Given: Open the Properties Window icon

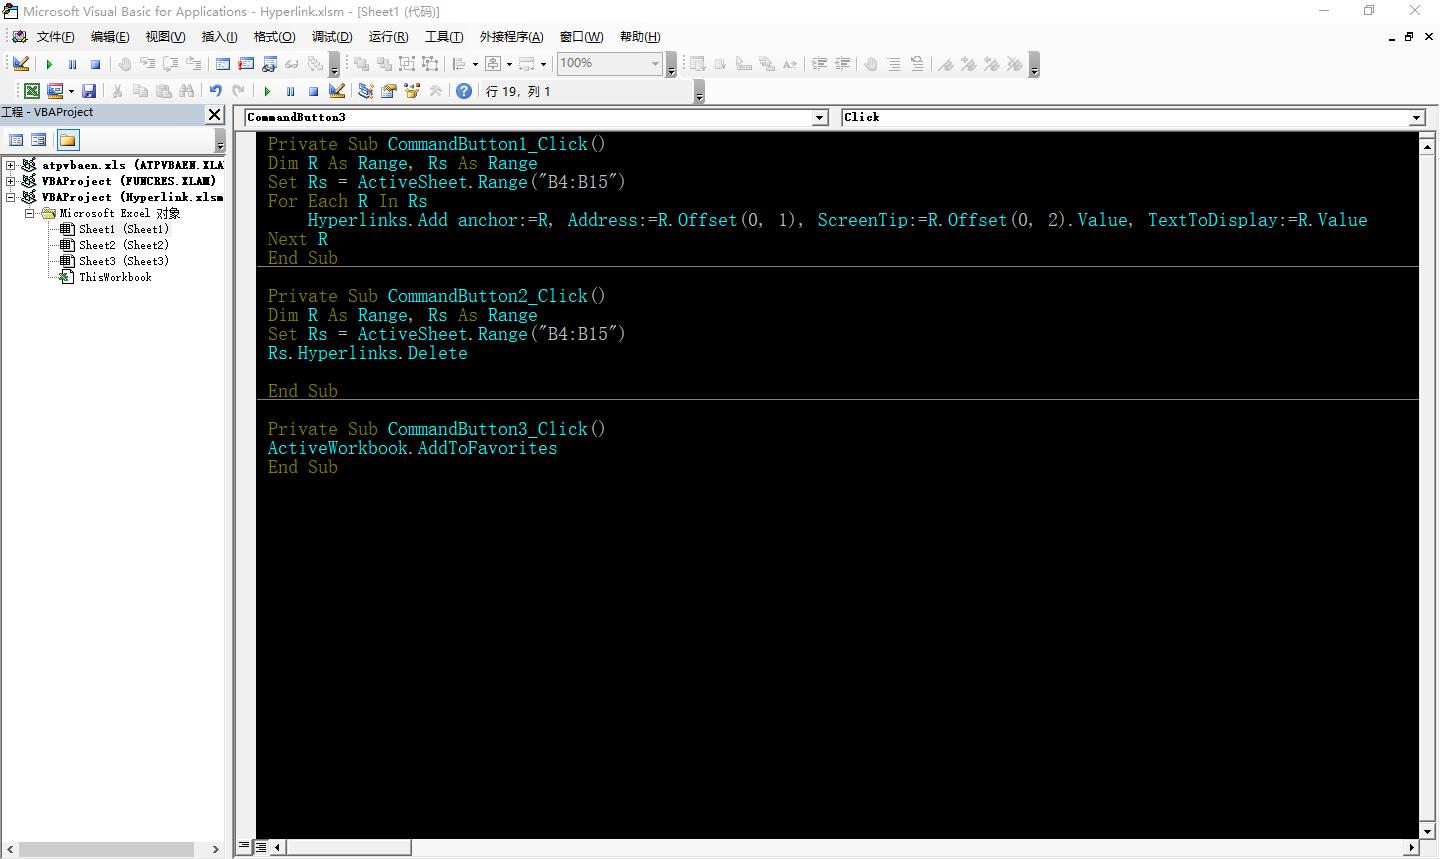Looking at the screenshot, I should pos(388,91).
